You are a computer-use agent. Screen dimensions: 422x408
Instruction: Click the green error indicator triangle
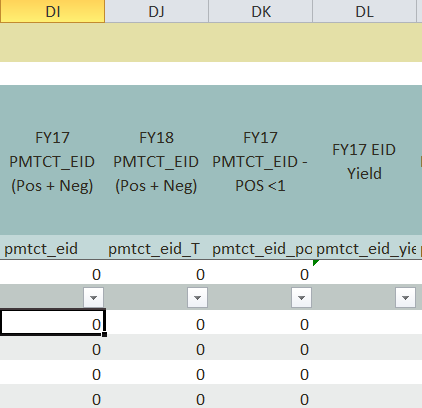(x=315, y=263)
